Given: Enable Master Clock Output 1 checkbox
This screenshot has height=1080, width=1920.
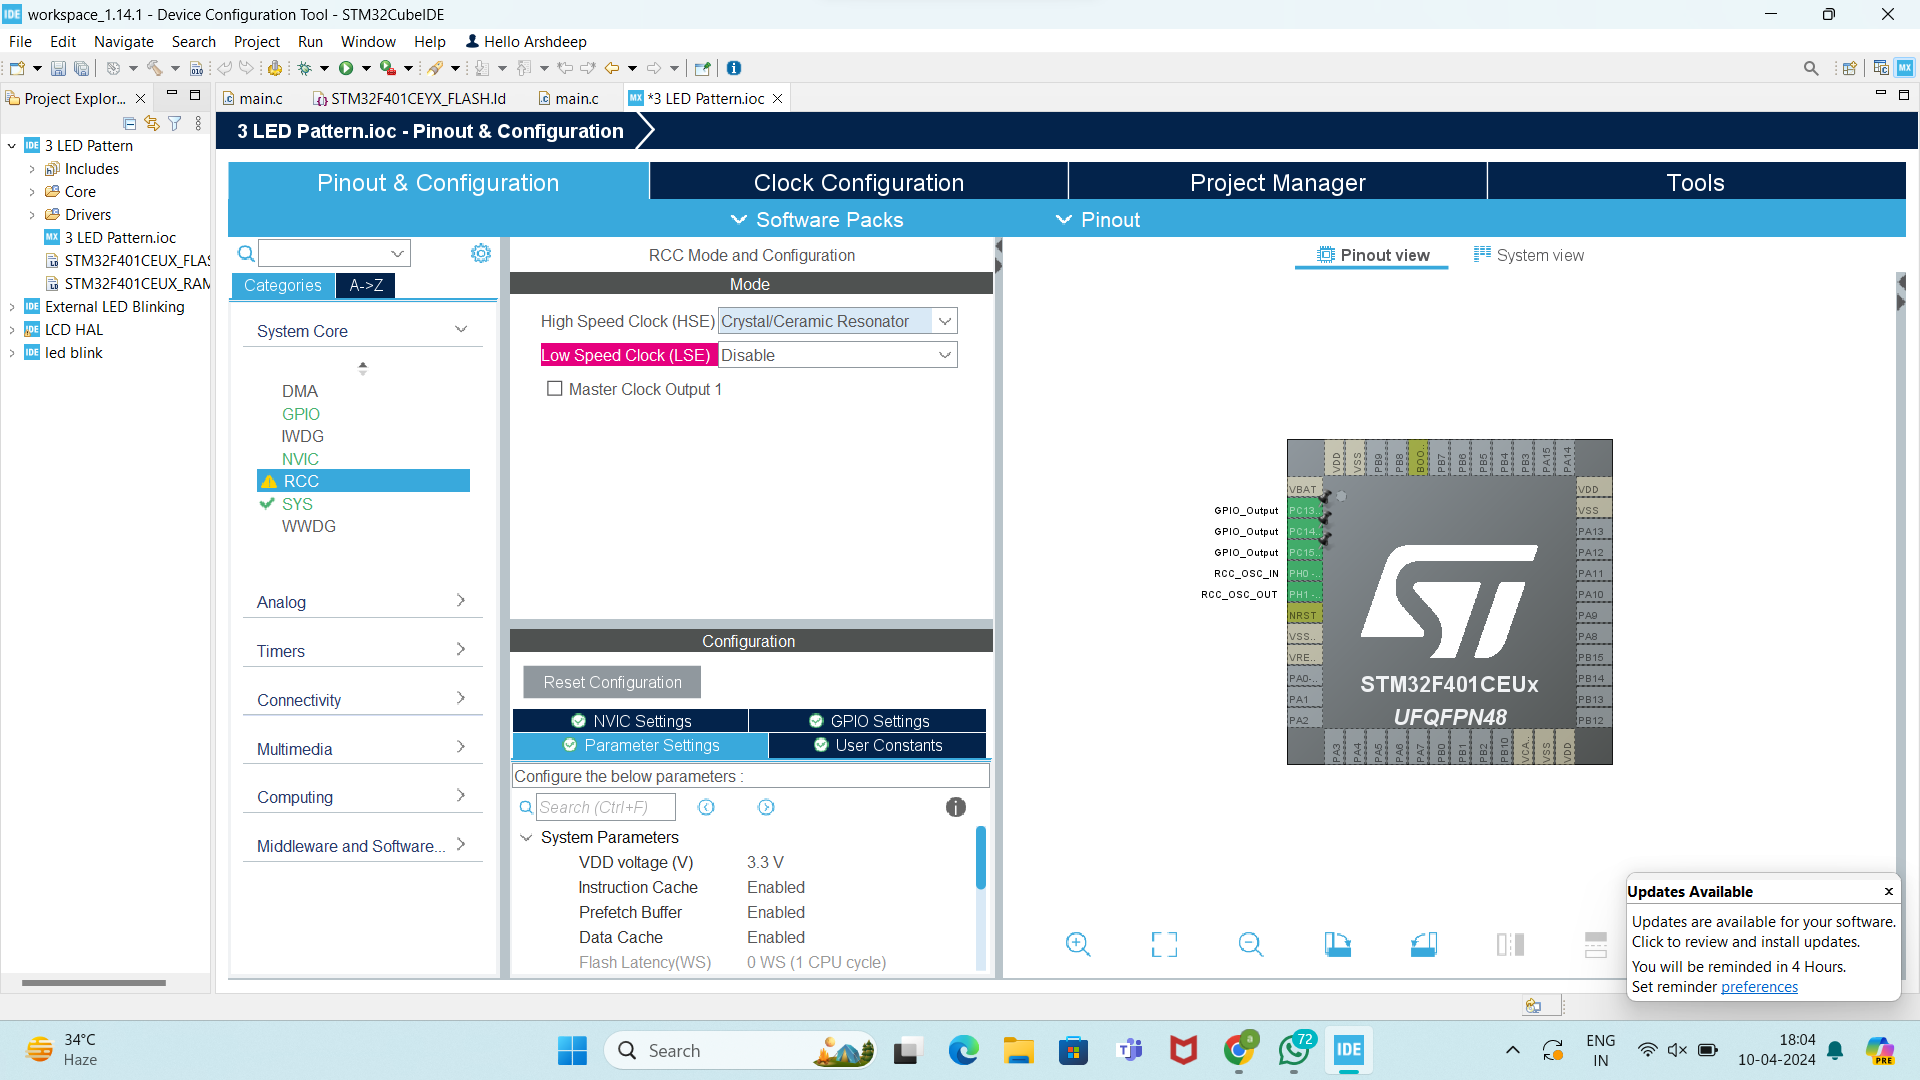Looking at the screenshot, I should (x=554, y=389).
